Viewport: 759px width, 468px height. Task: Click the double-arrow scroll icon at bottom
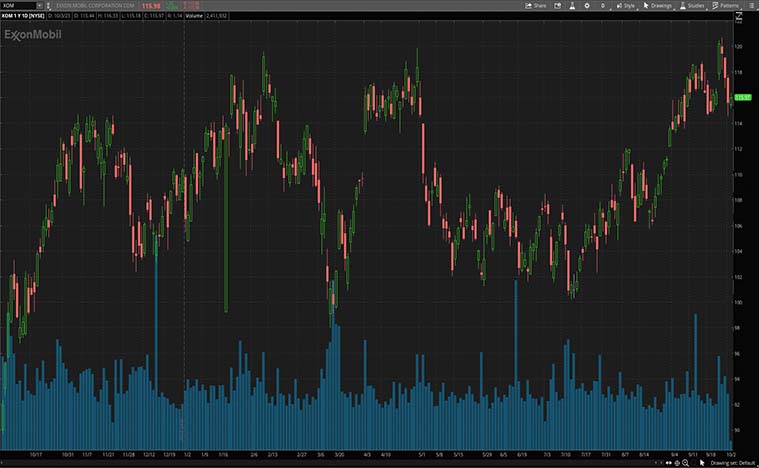(669, 463)
